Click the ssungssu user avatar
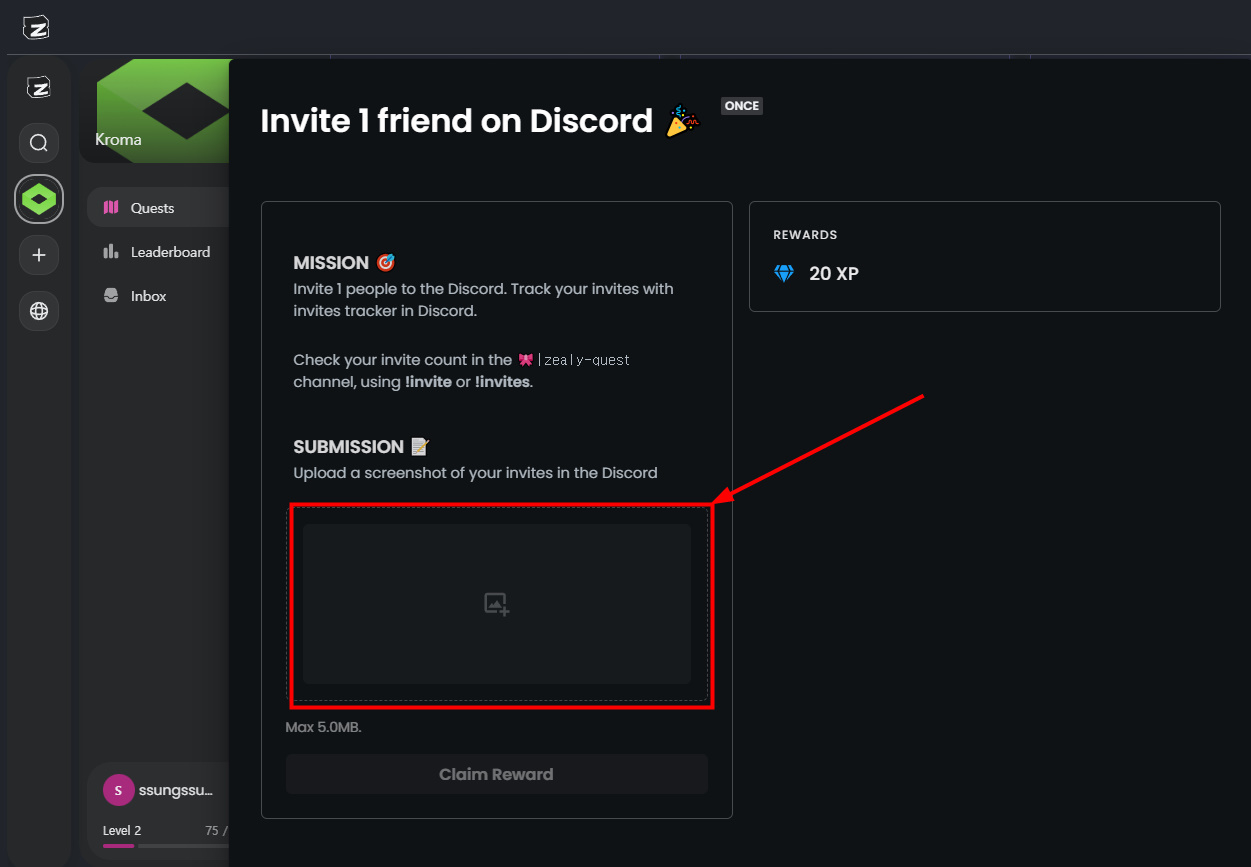This screenshot has width=1251, height=867. pyautogui.click(x=118, y=790)
